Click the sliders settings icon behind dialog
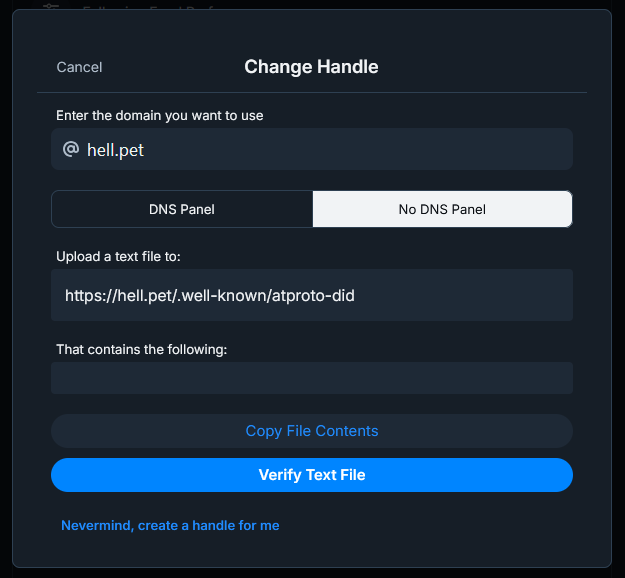625x578 pixels. click(51, 6)
